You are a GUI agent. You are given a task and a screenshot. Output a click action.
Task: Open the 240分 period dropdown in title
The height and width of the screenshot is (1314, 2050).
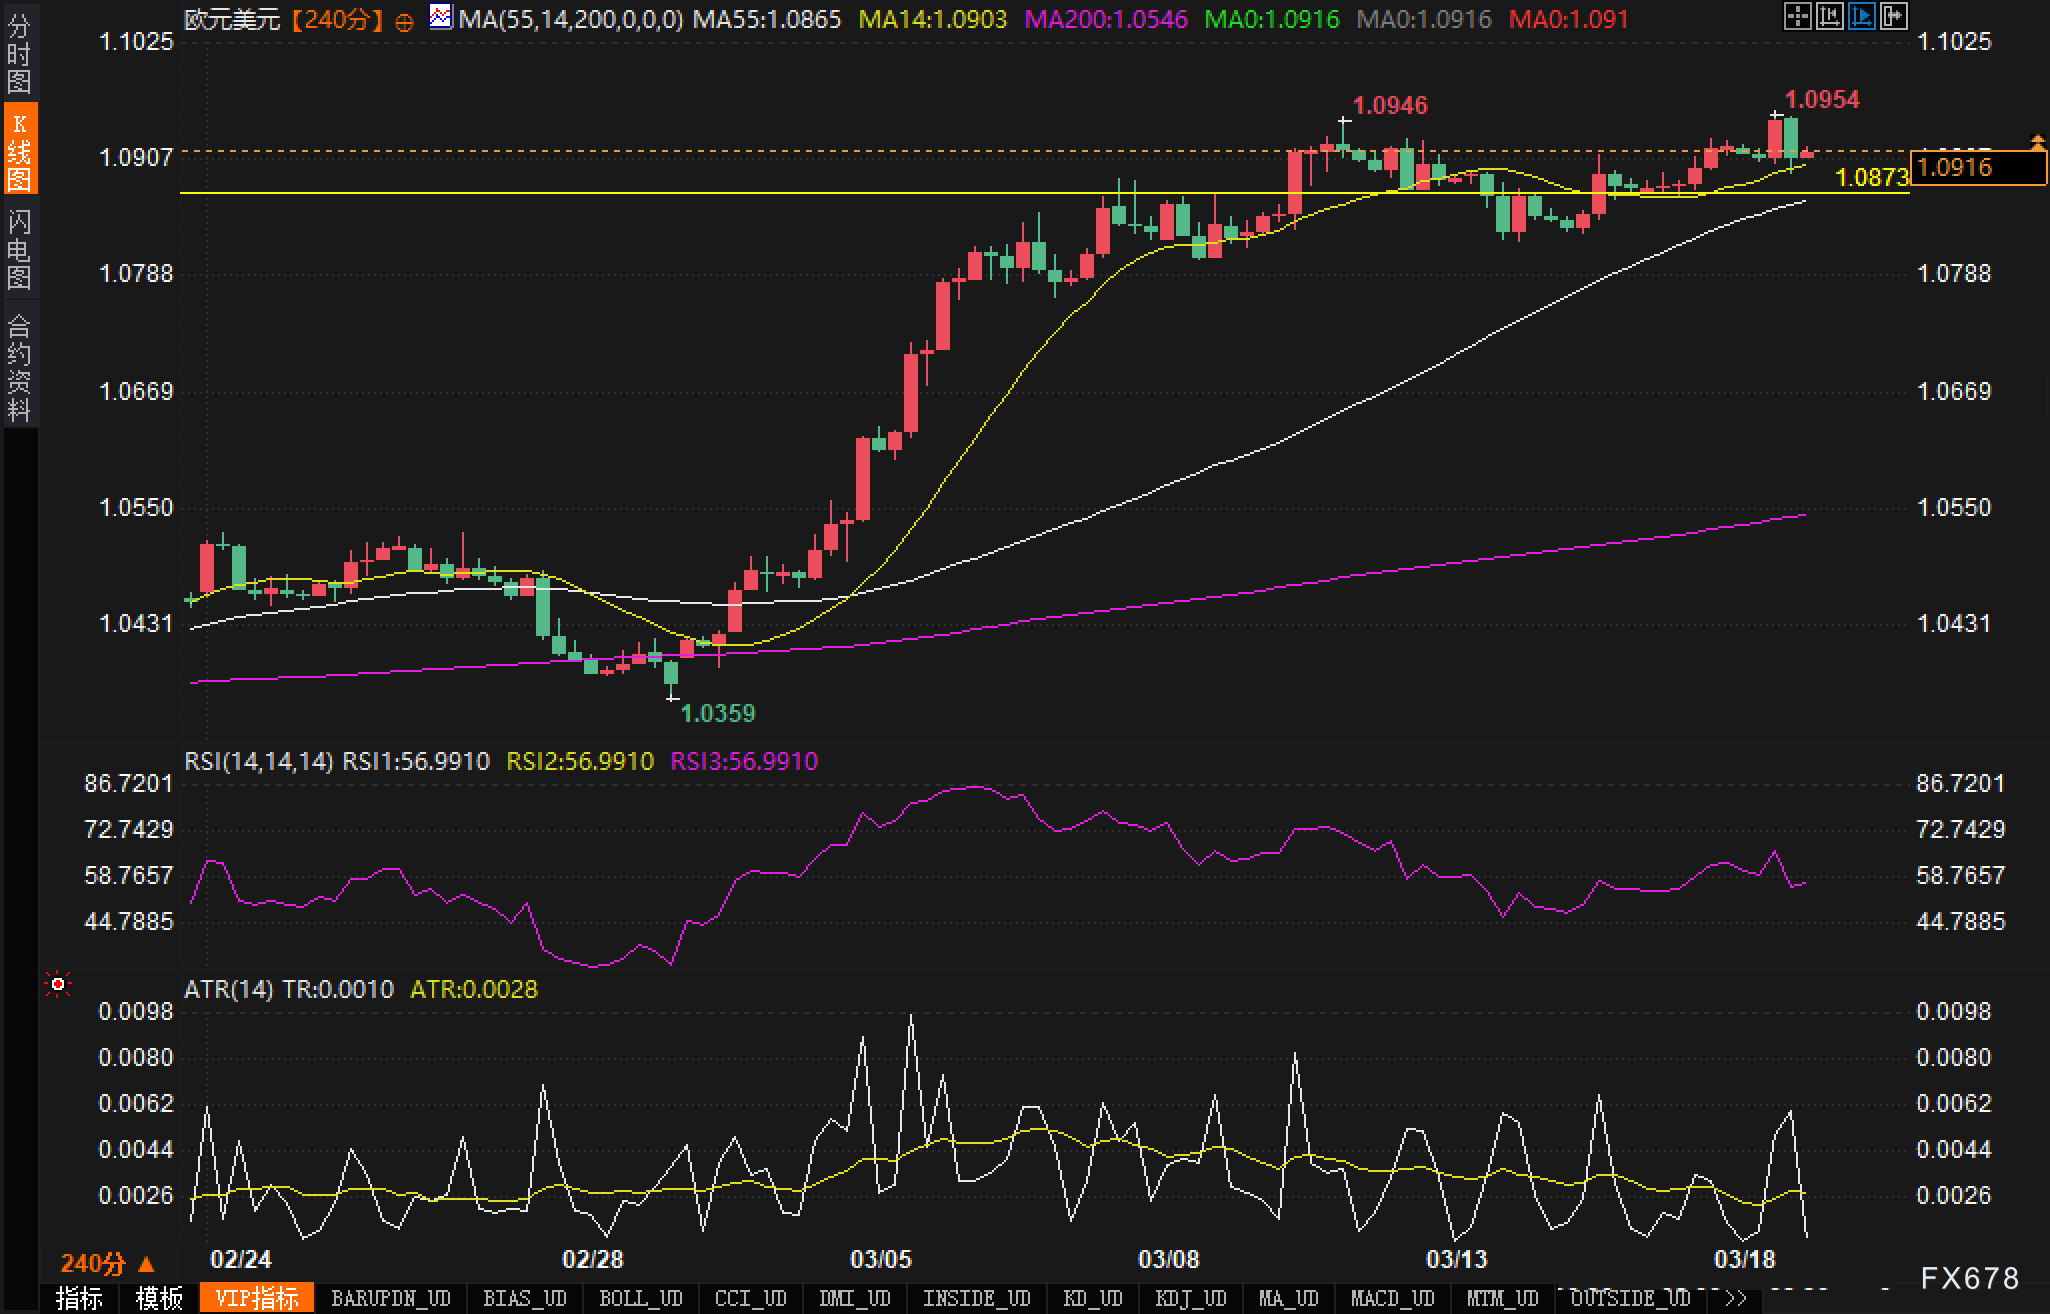[338, 19]
